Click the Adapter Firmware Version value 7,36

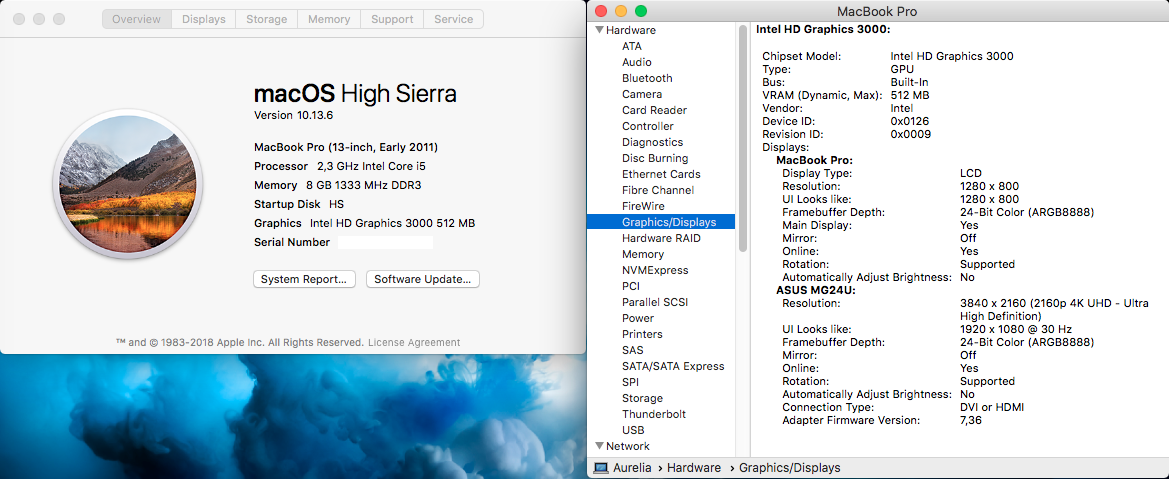click(971, 420)
